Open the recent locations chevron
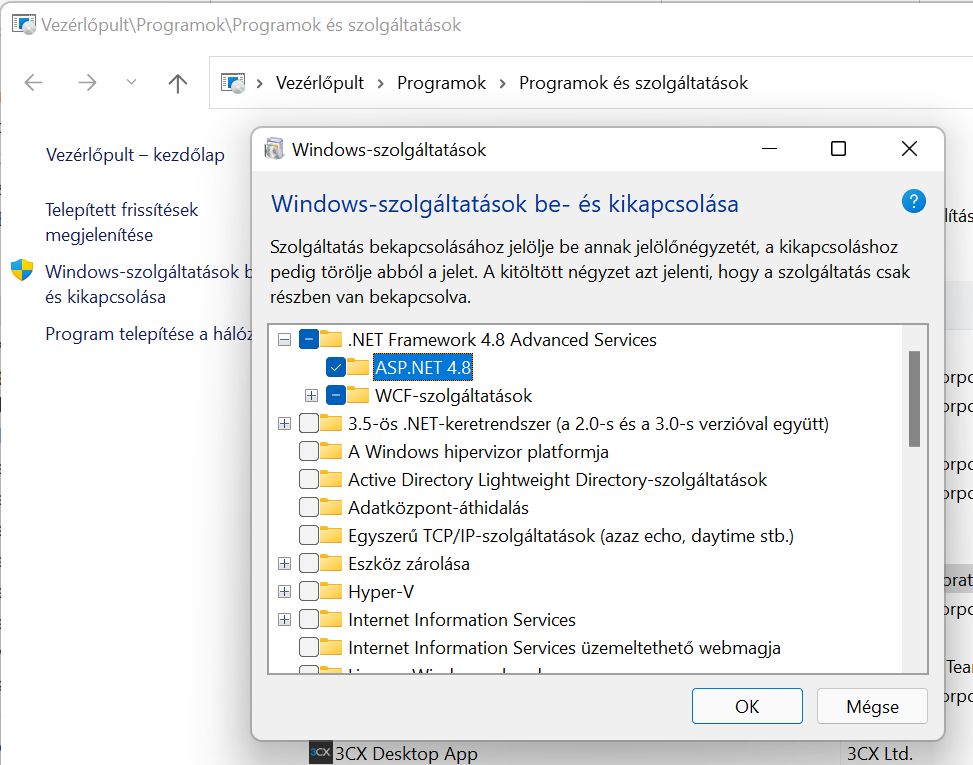Image resolution: width=973 pixels, height=765 pixels. (x=131, y=81)
